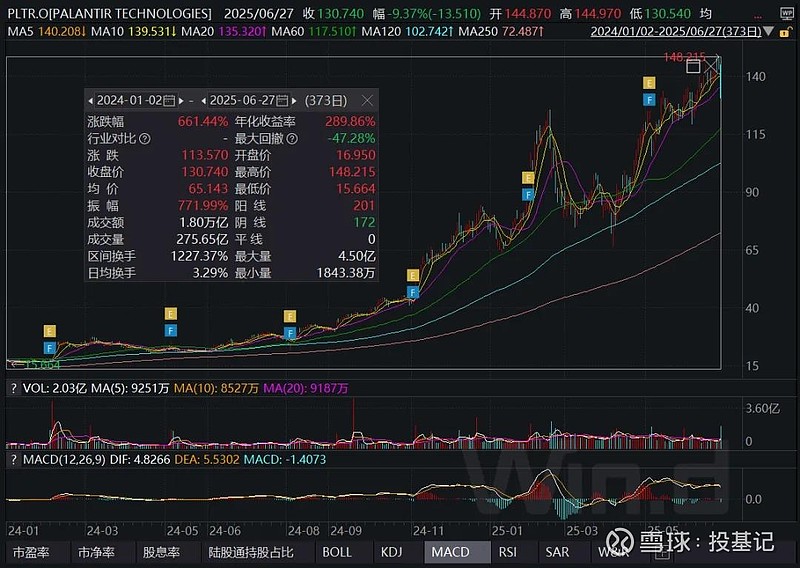
Task: Click the 2025-06-27 end date field
Action: (x=242, y=101)
